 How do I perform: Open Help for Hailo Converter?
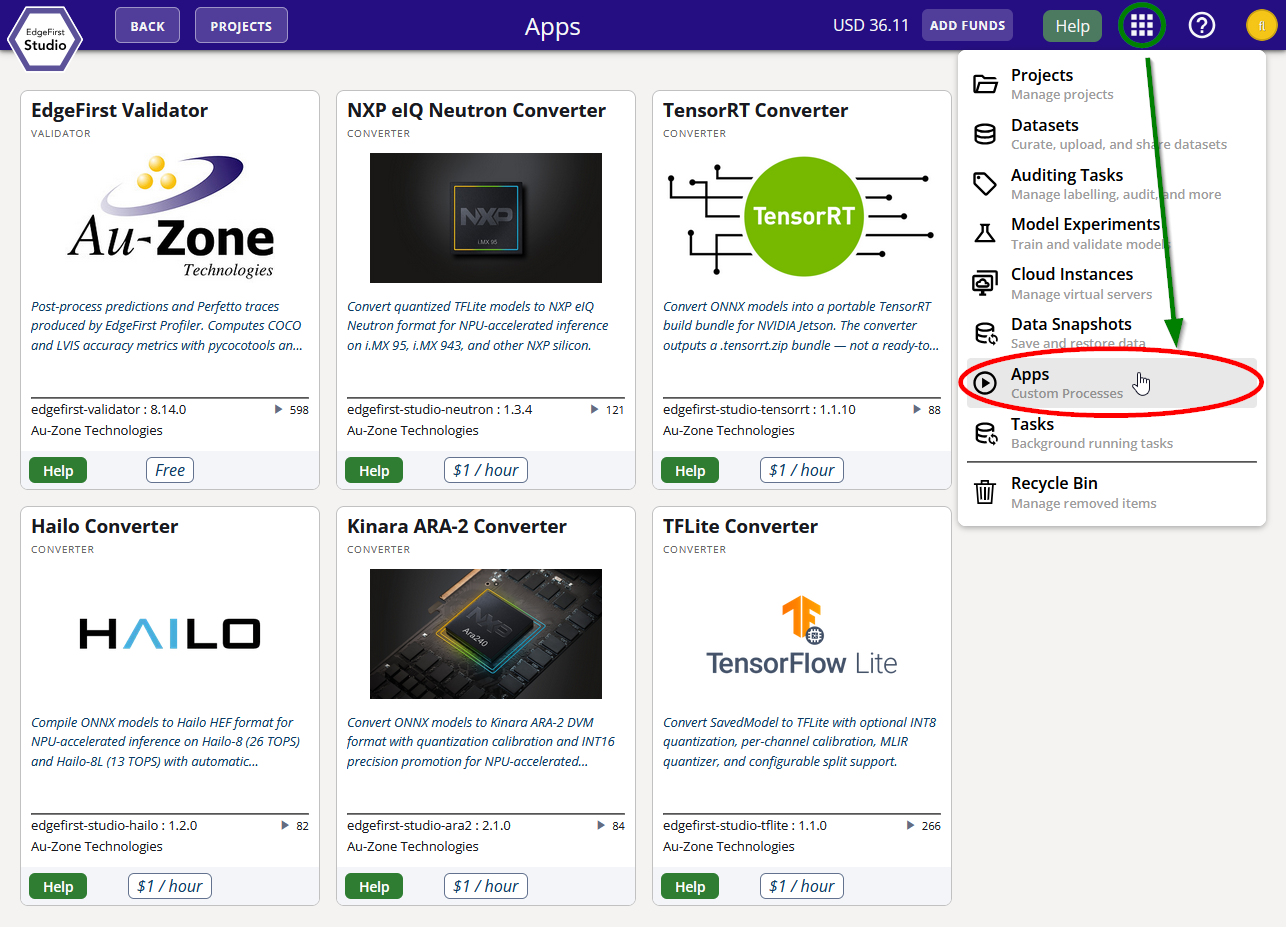pos(58,886)
